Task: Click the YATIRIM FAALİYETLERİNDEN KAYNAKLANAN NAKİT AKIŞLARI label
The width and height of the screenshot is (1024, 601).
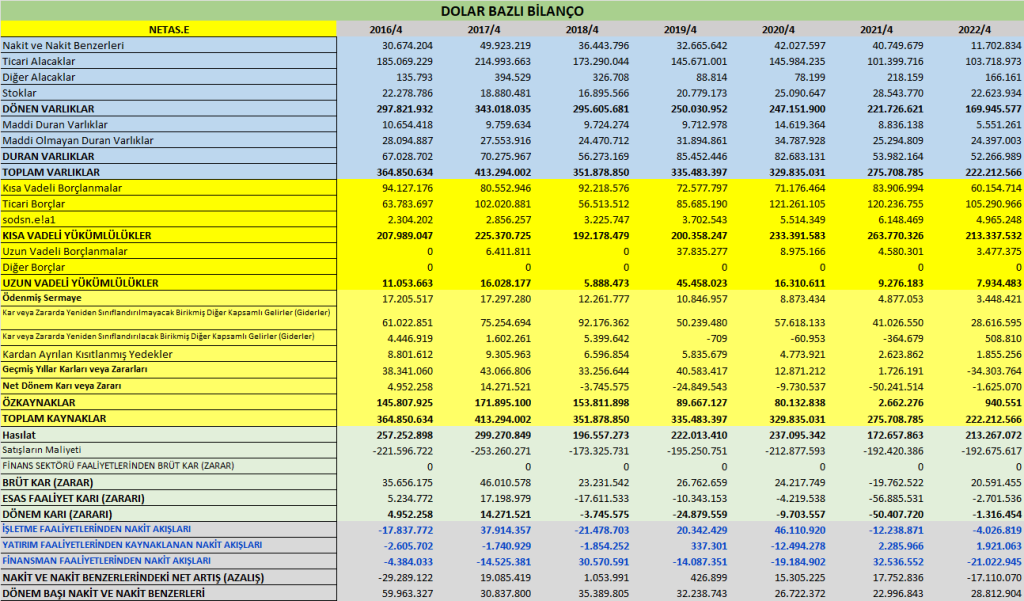Action: pos(132,545)
